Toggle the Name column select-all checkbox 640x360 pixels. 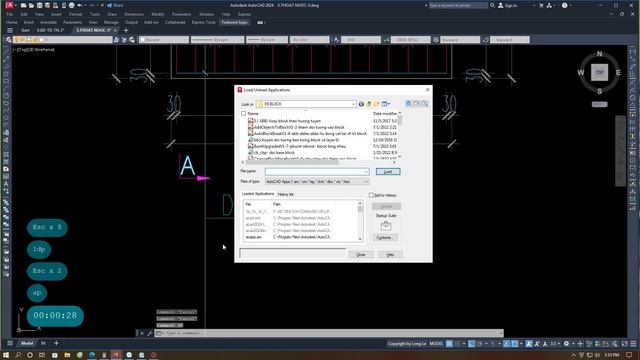coord(244,113)
